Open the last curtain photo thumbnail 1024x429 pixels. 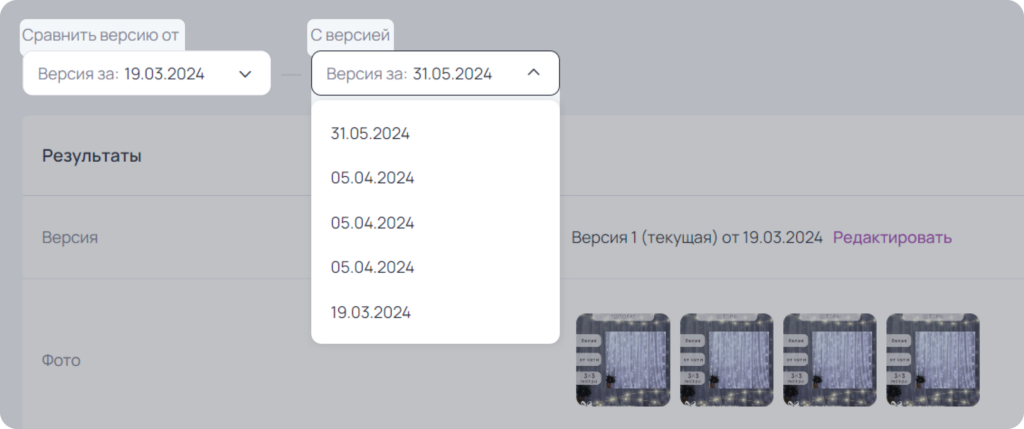(933, 360)
